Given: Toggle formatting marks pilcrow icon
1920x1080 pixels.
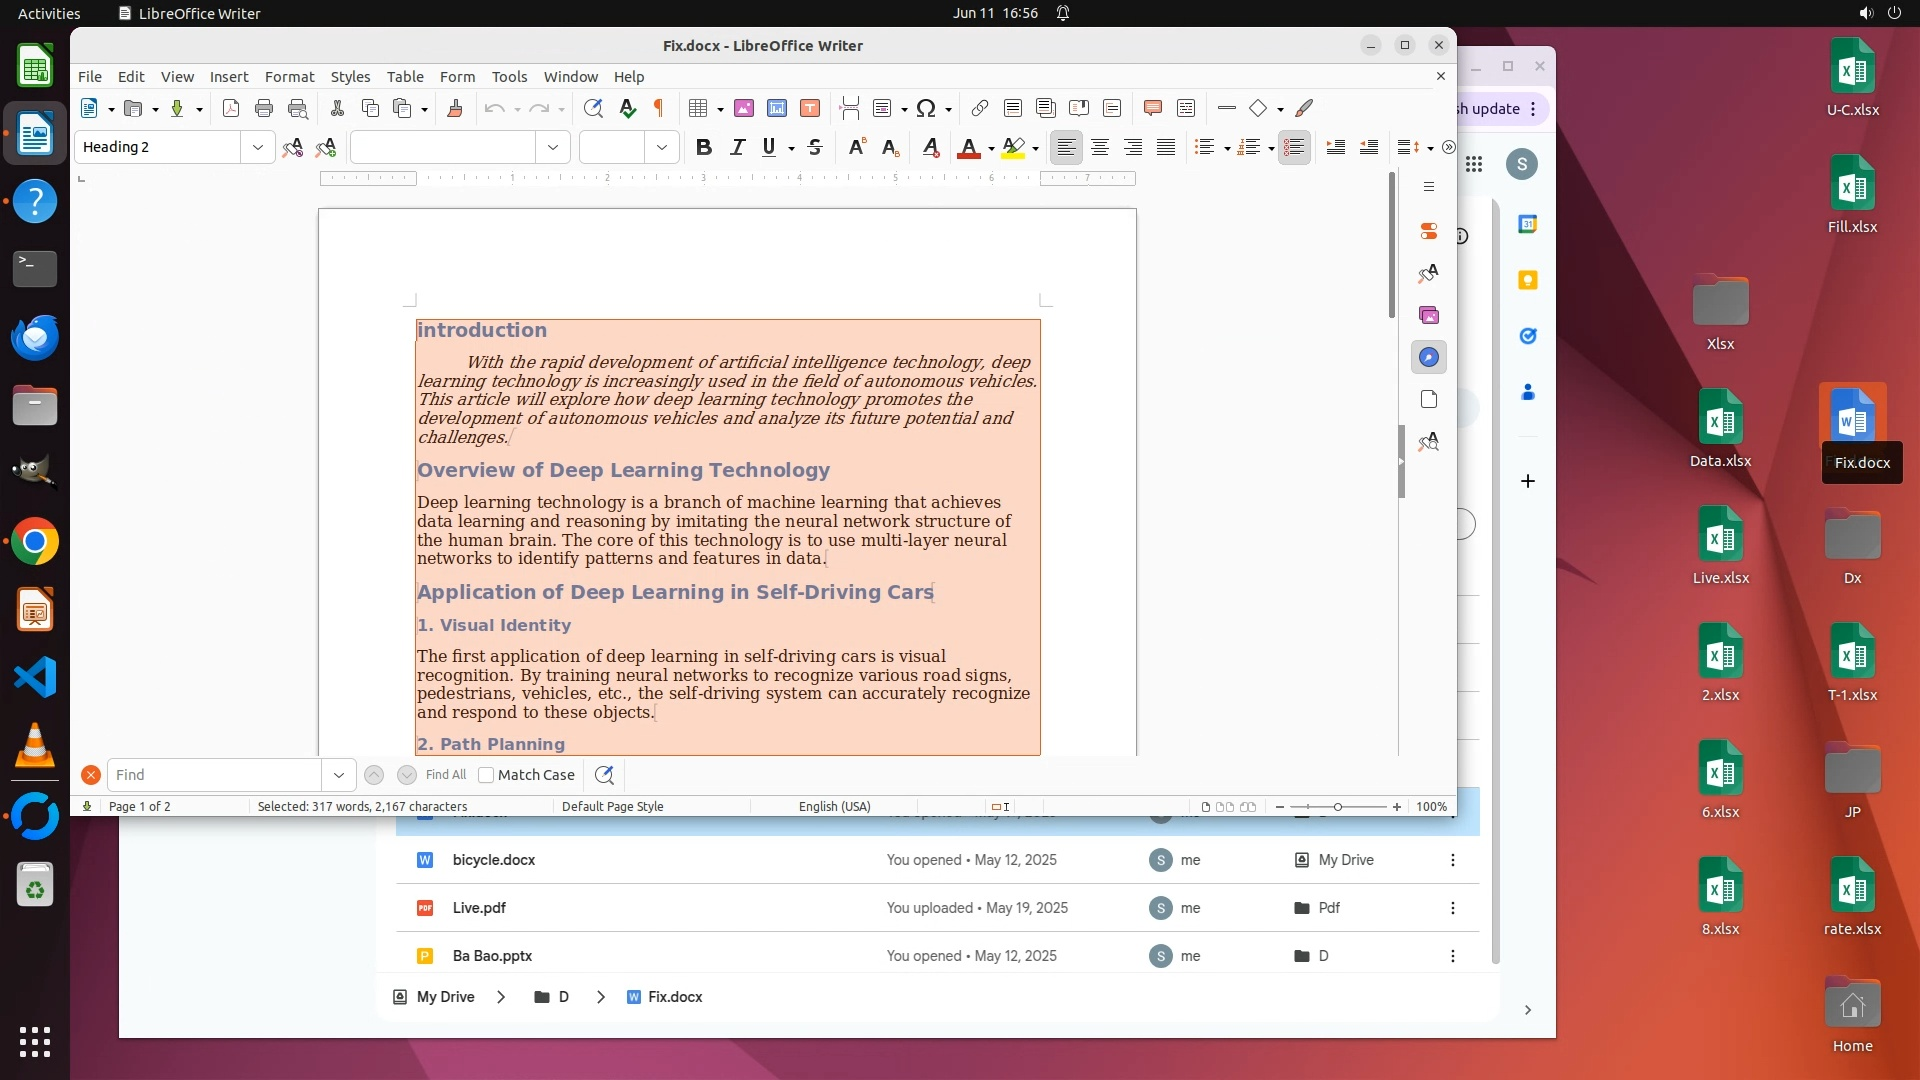Looking at the screenshot, I should tap(659, 108).
